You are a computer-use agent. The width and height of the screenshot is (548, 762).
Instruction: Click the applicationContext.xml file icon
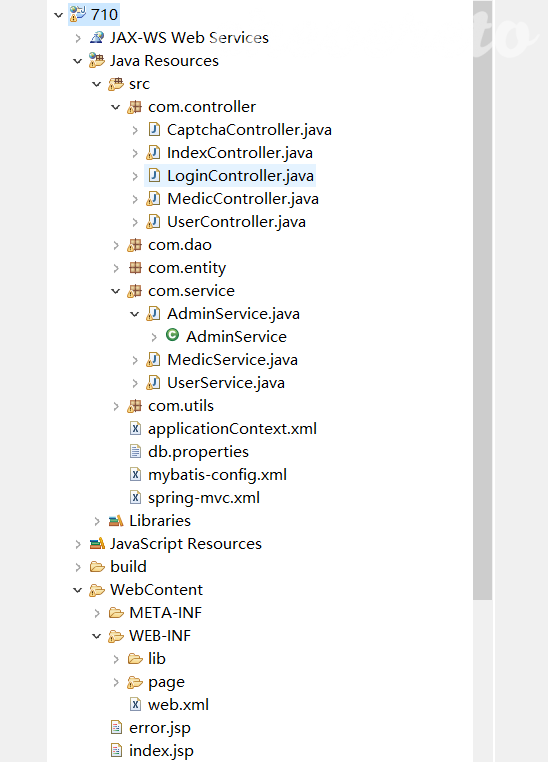[x=136, y=429]
